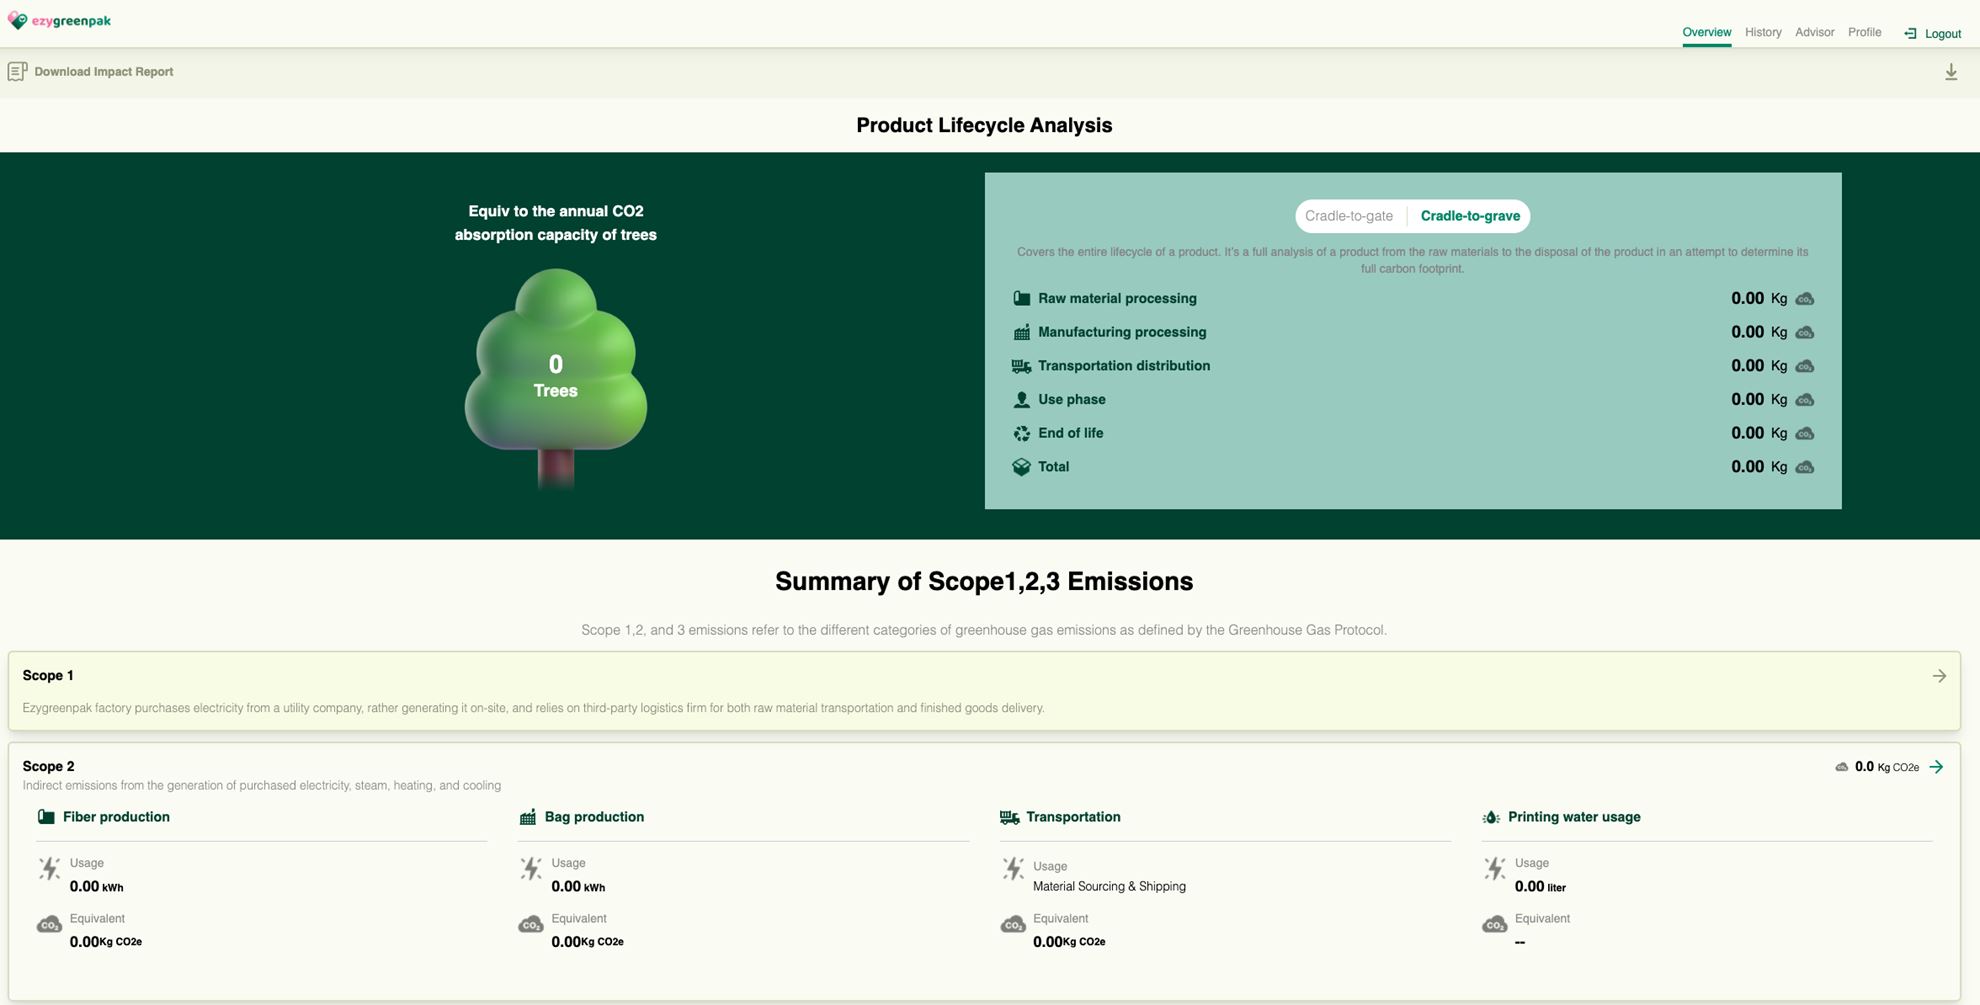Viewport: 1980px width, 1005px height.
Task: Click the End of life recycle icon
Action: pos(1021,433)
